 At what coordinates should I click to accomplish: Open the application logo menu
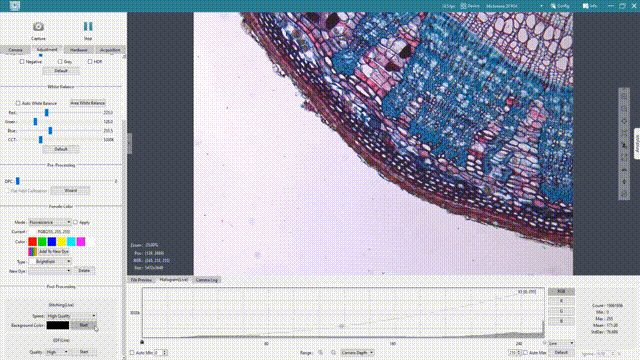coord(15,6)
